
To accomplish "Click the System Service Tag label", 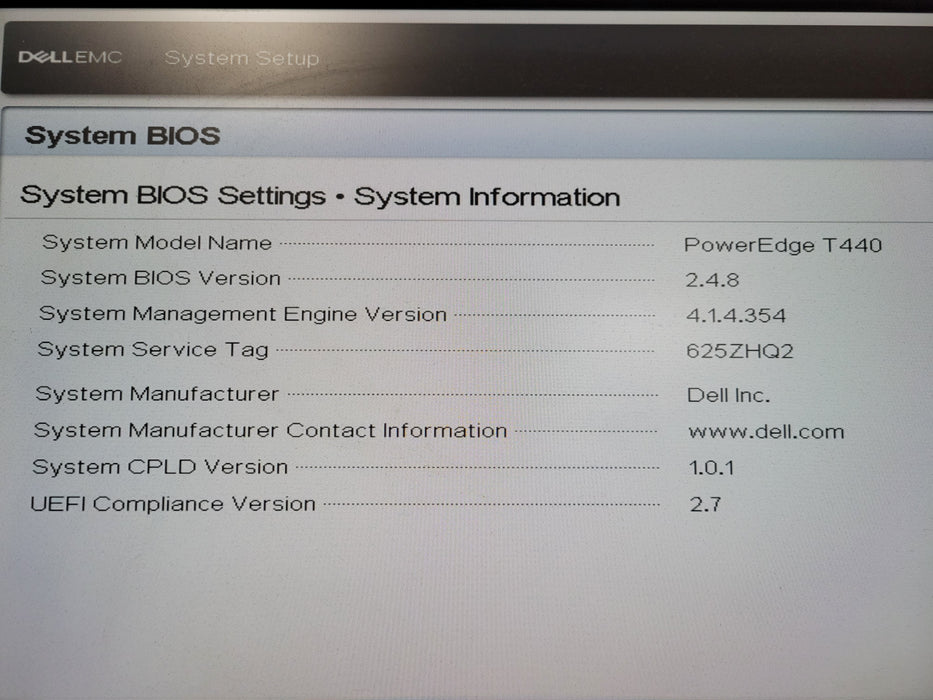I will [153, 350].
